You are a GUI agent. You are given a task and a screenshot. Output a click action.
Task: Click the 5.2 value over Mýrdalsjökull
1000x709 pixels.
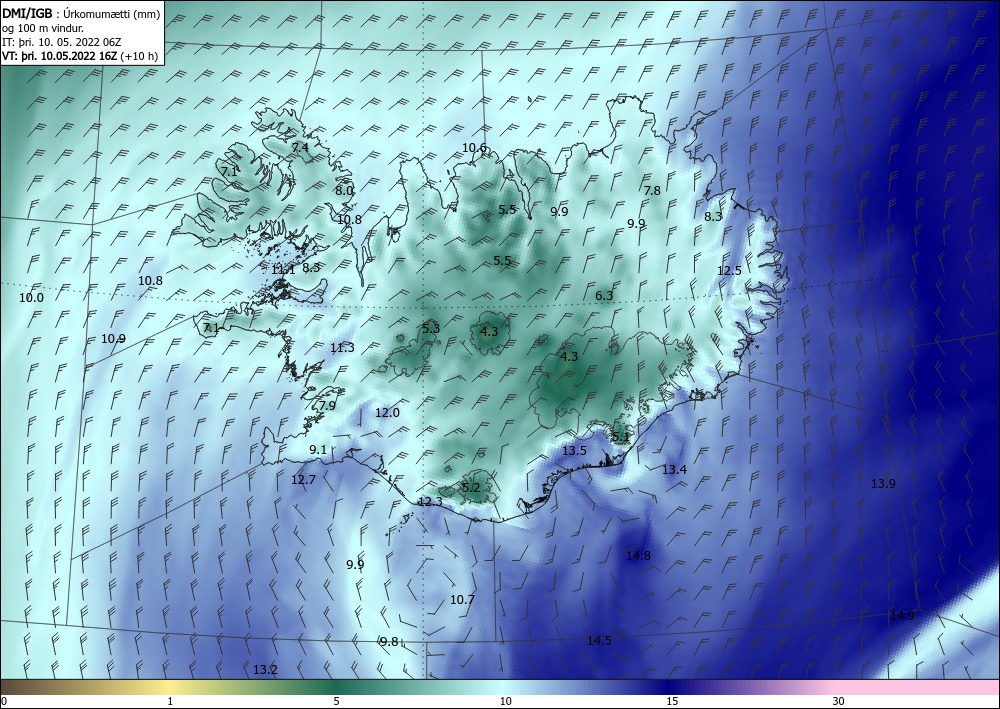pos(471,488)
